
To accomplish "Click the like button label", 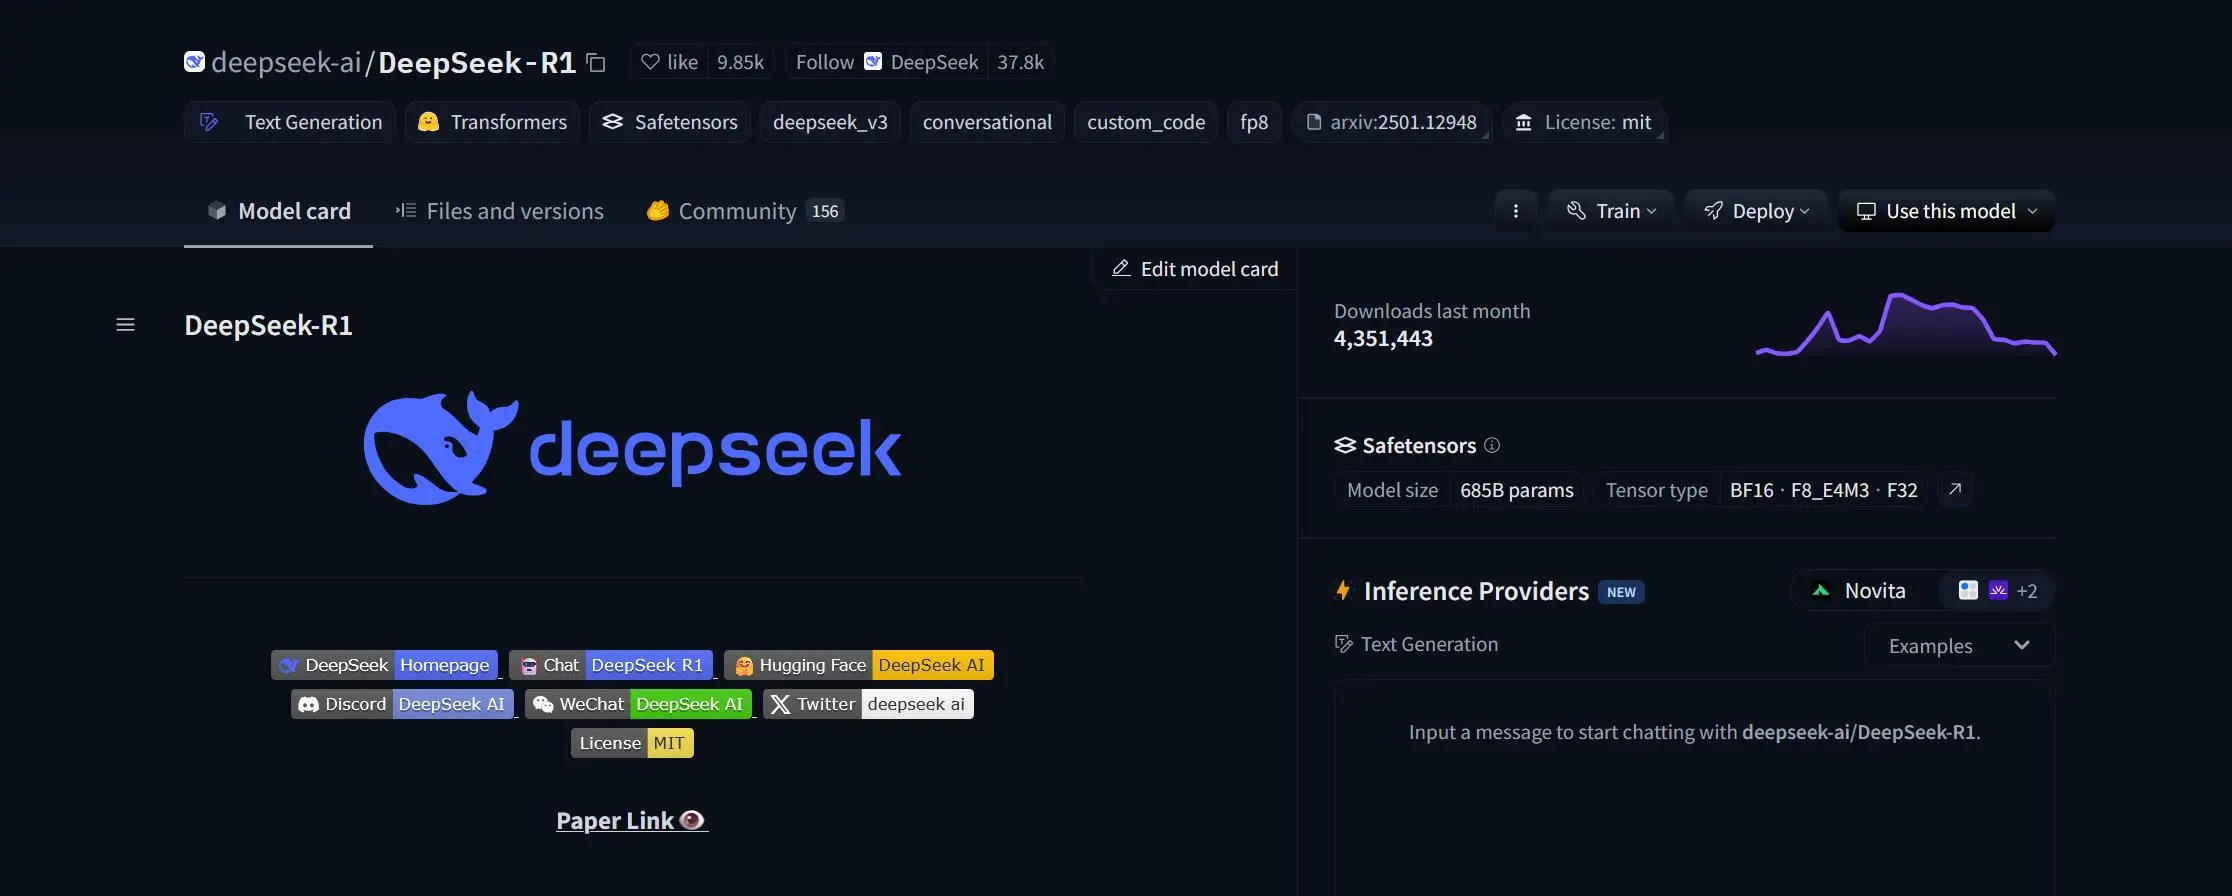I will [683, 62].
